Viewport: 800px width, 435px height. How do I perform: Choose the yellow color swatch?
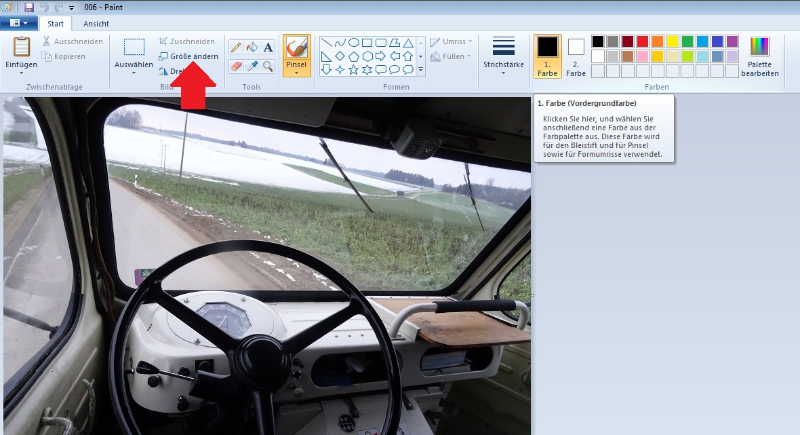coord(672,41)
